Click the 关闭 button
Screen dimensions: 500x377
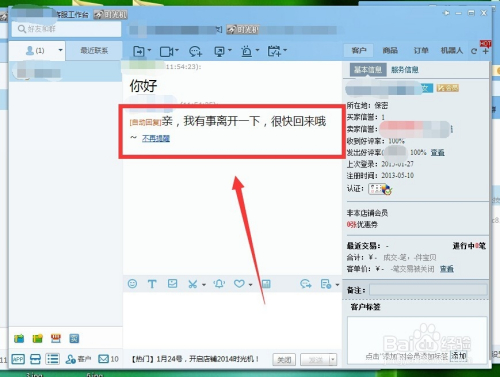tap(284, 360)
